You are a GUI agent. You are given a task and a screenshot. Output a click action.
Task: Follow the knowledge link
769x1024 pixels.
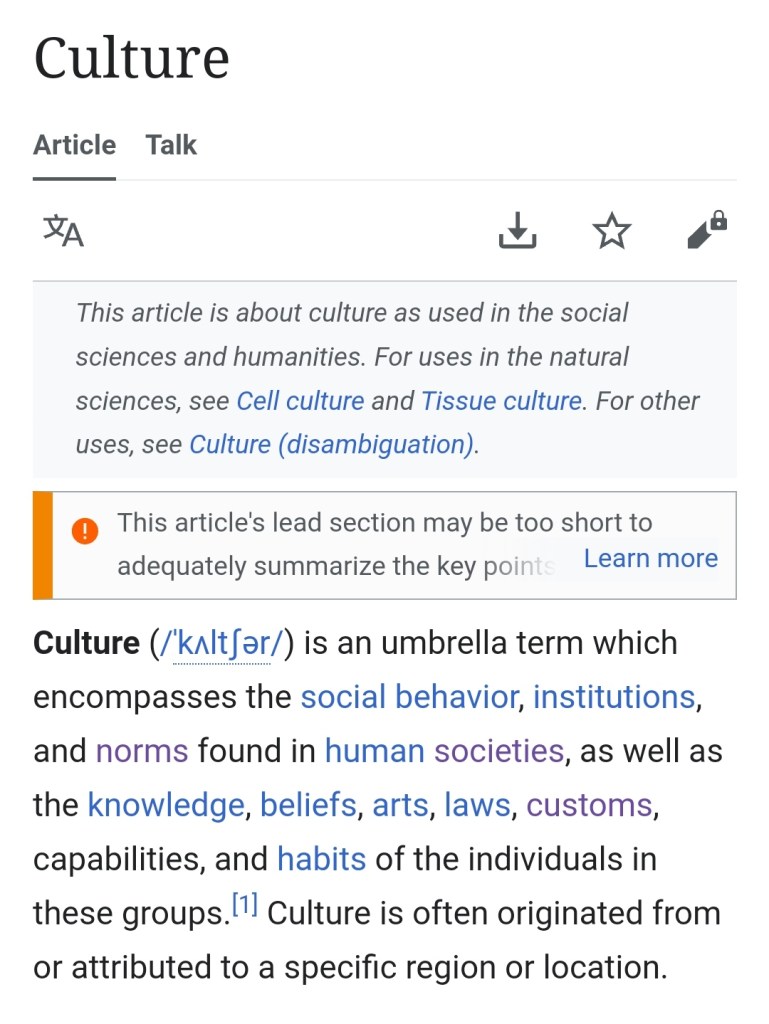coord(166,805)
